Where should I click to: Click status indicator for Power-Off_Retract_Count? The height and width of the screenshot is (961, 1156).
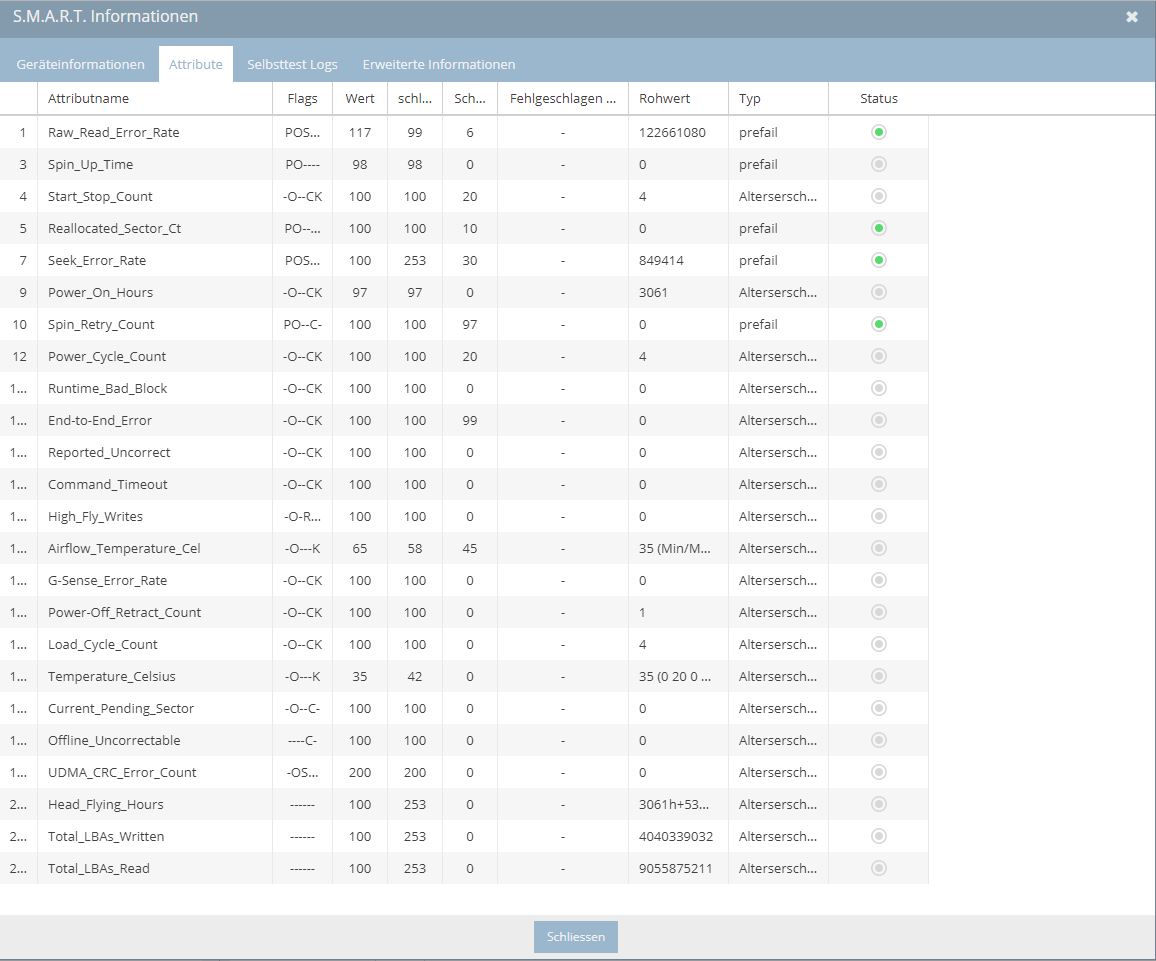[x=879, y=612]
